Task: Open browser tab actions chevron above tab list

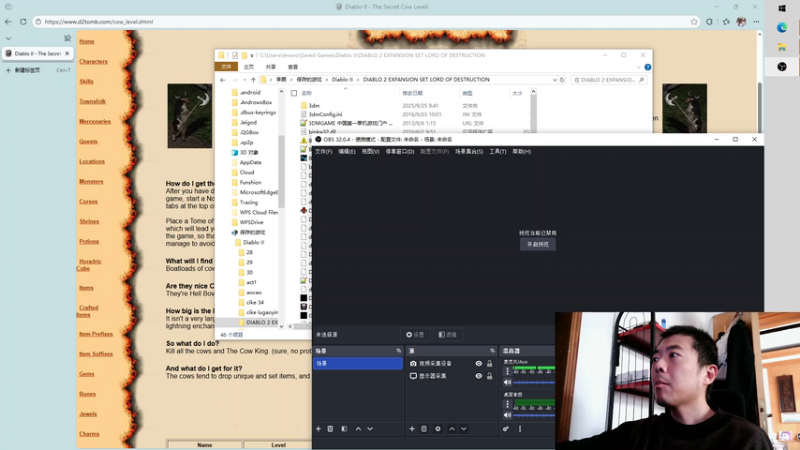Action: coord(8,38)
